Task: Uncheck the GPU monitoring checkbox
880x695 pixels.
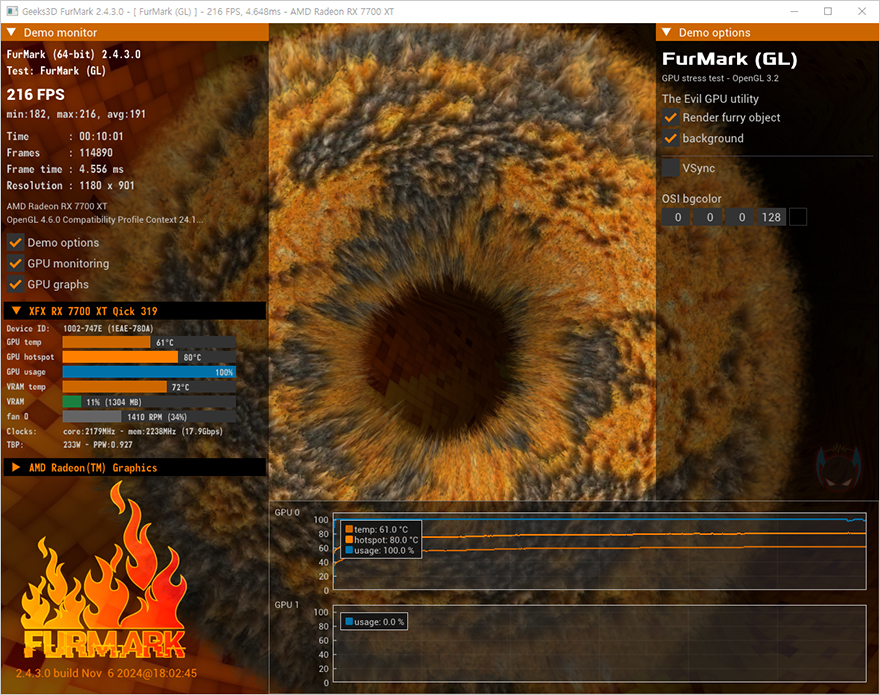Action: tap(15, 263)
